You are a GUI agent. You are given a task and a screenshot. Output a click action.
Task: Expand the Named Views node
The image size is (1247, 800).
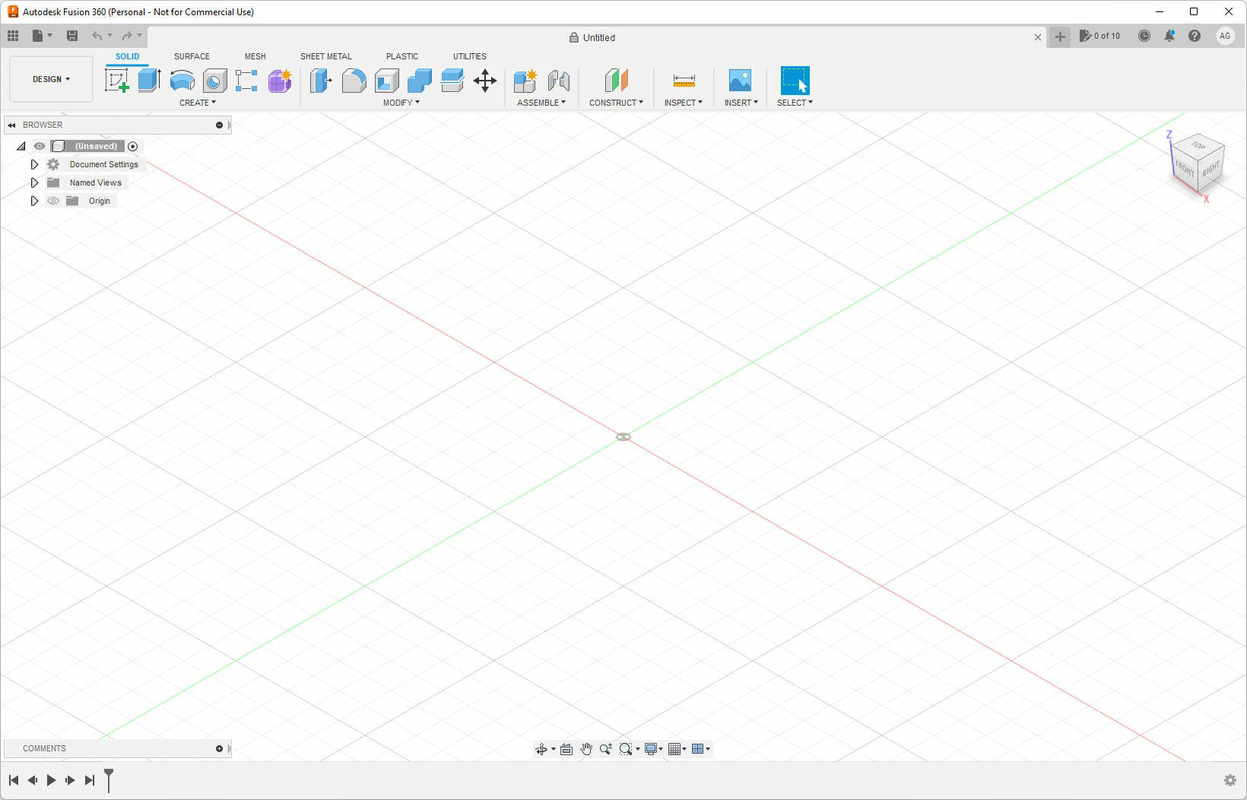(x=34, y=183)
